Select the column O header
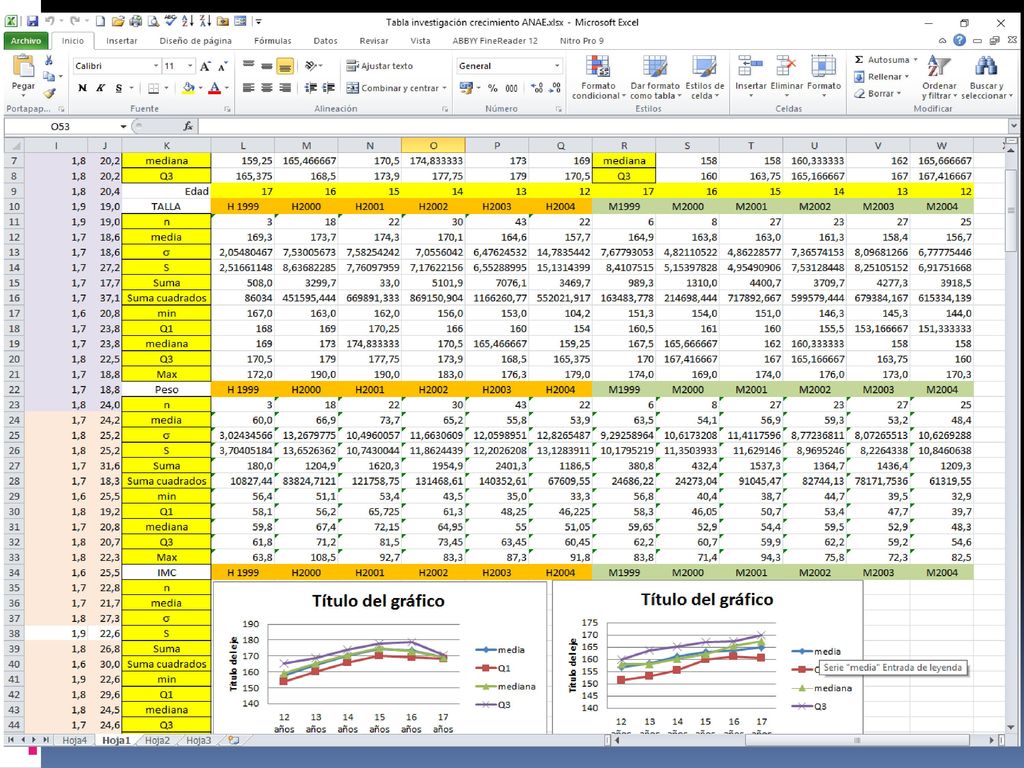The image size is (1024, 768). [433, 145]
